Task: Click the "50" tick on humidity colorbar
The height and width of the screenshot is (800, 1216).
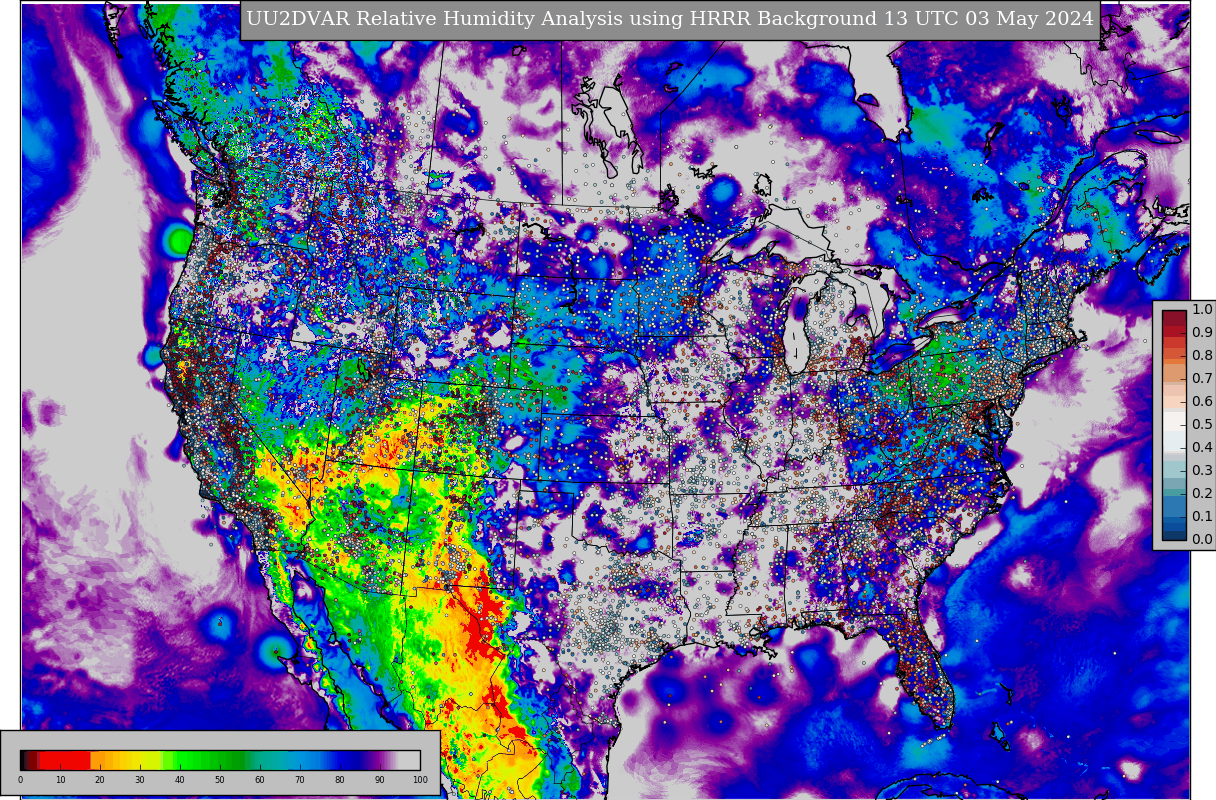Action: (x=220, y=780)
